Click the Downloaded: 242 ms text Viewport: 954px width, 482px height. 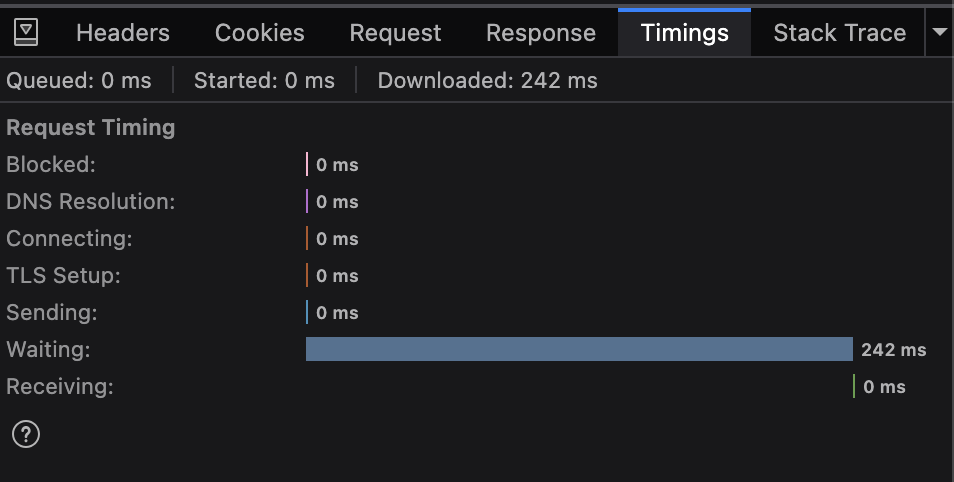pyautogui.click(x=487, y=81)
